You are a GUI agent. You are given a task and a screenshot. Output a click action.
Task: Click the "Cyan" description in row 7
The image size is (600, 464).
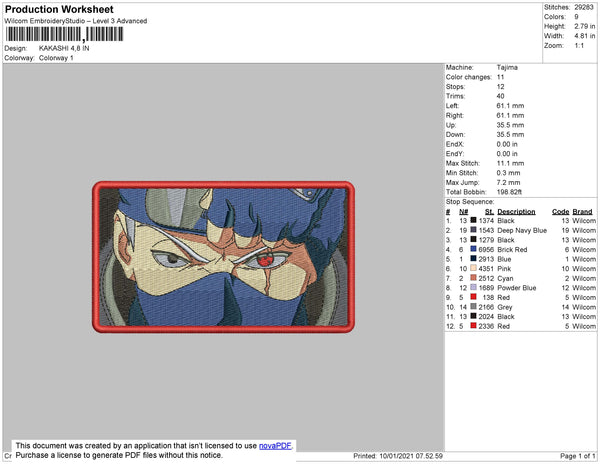tap(505, 278)
